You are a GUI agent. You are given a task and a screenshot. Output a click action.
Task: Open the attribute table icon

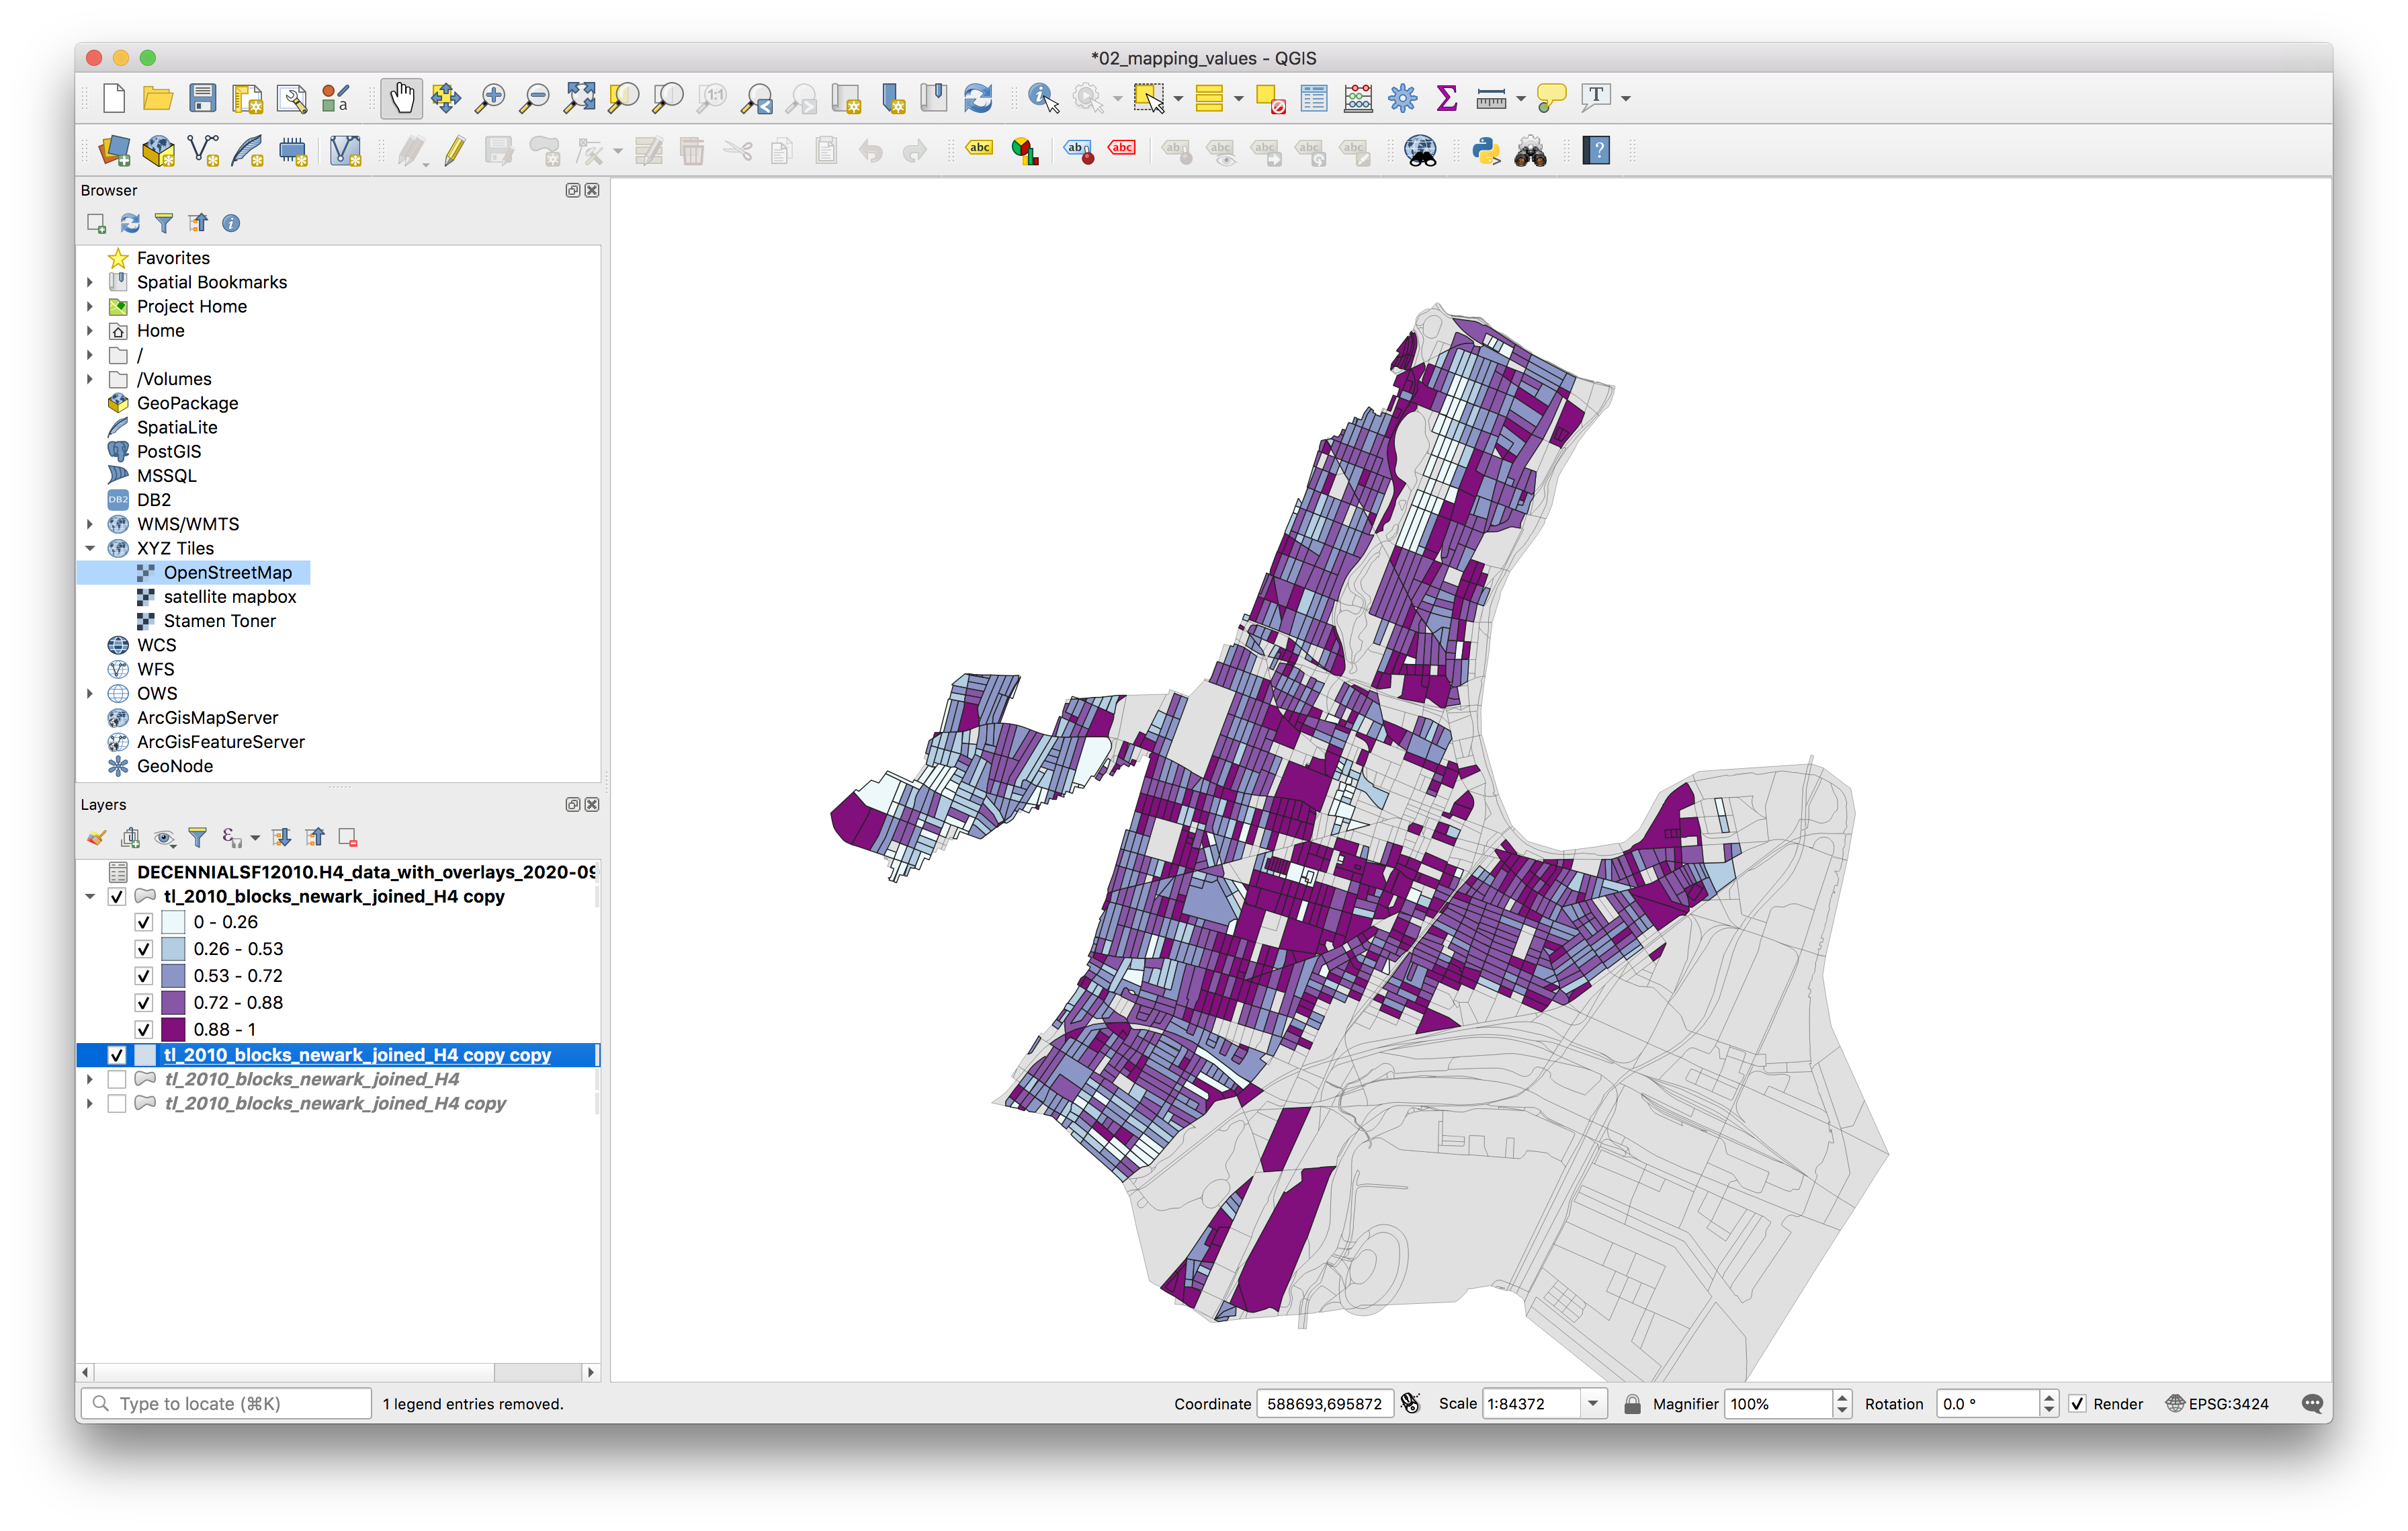tap(1314, 98)
